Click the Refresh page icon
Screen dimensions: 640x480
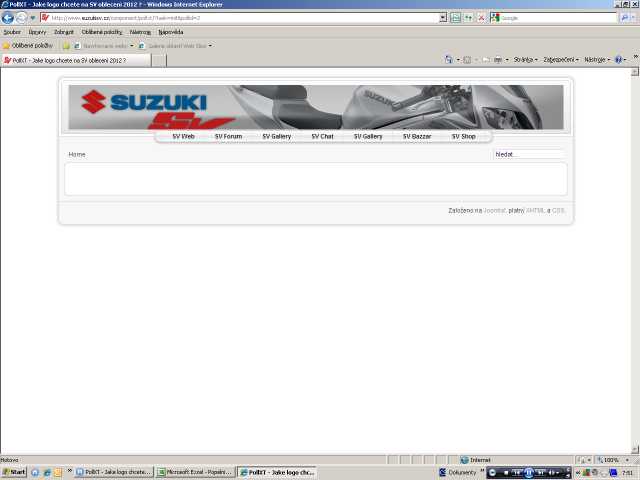[x=469, y=18]
